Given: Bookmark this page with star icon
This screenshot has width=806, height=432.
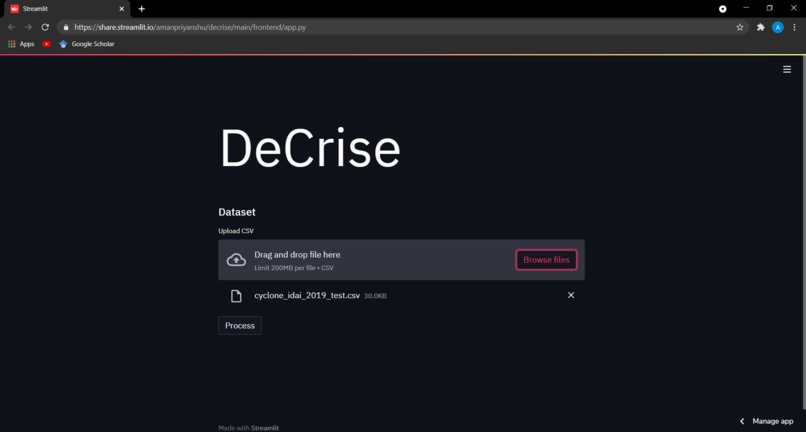Looking at the screenshot, I should tap(740, 27).
